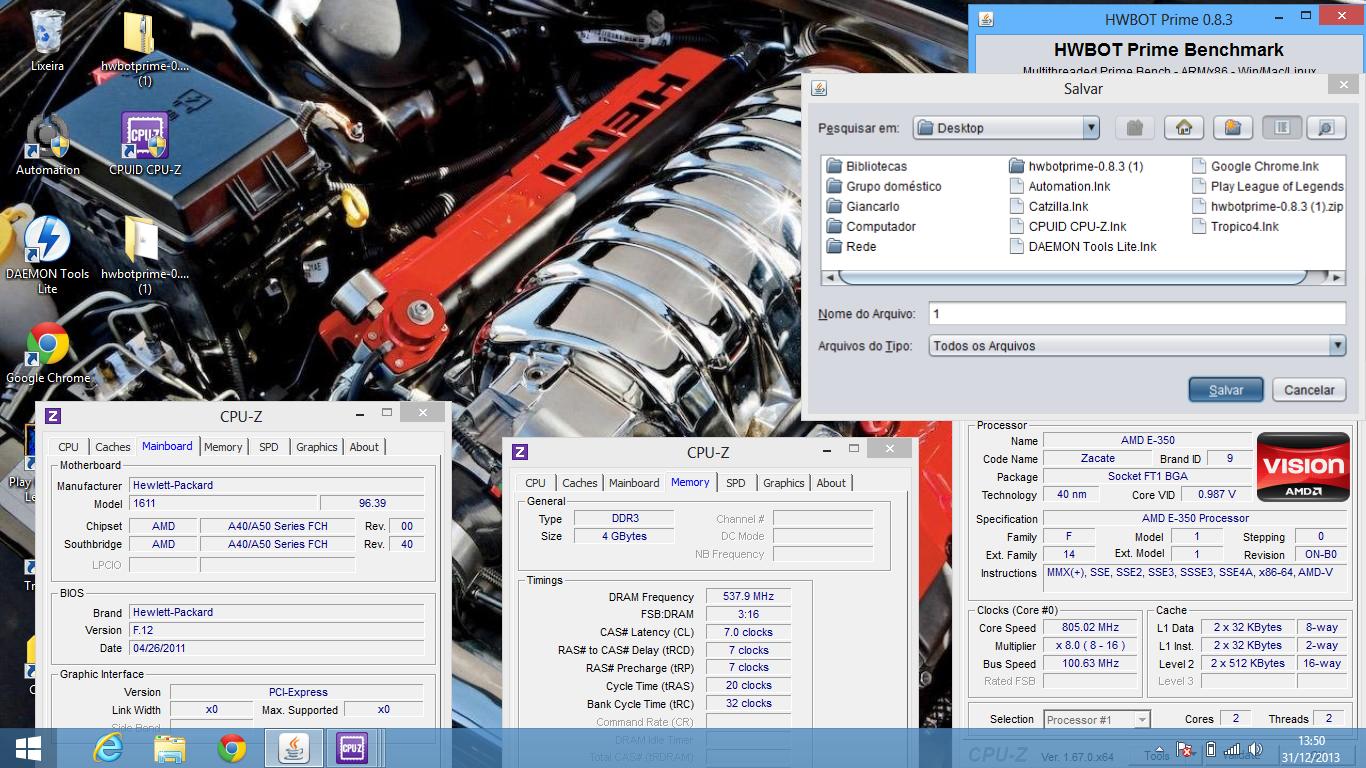The image size is (1366, 768).
Task: Click the Windows Start button
Action: [x=28, y=748]
